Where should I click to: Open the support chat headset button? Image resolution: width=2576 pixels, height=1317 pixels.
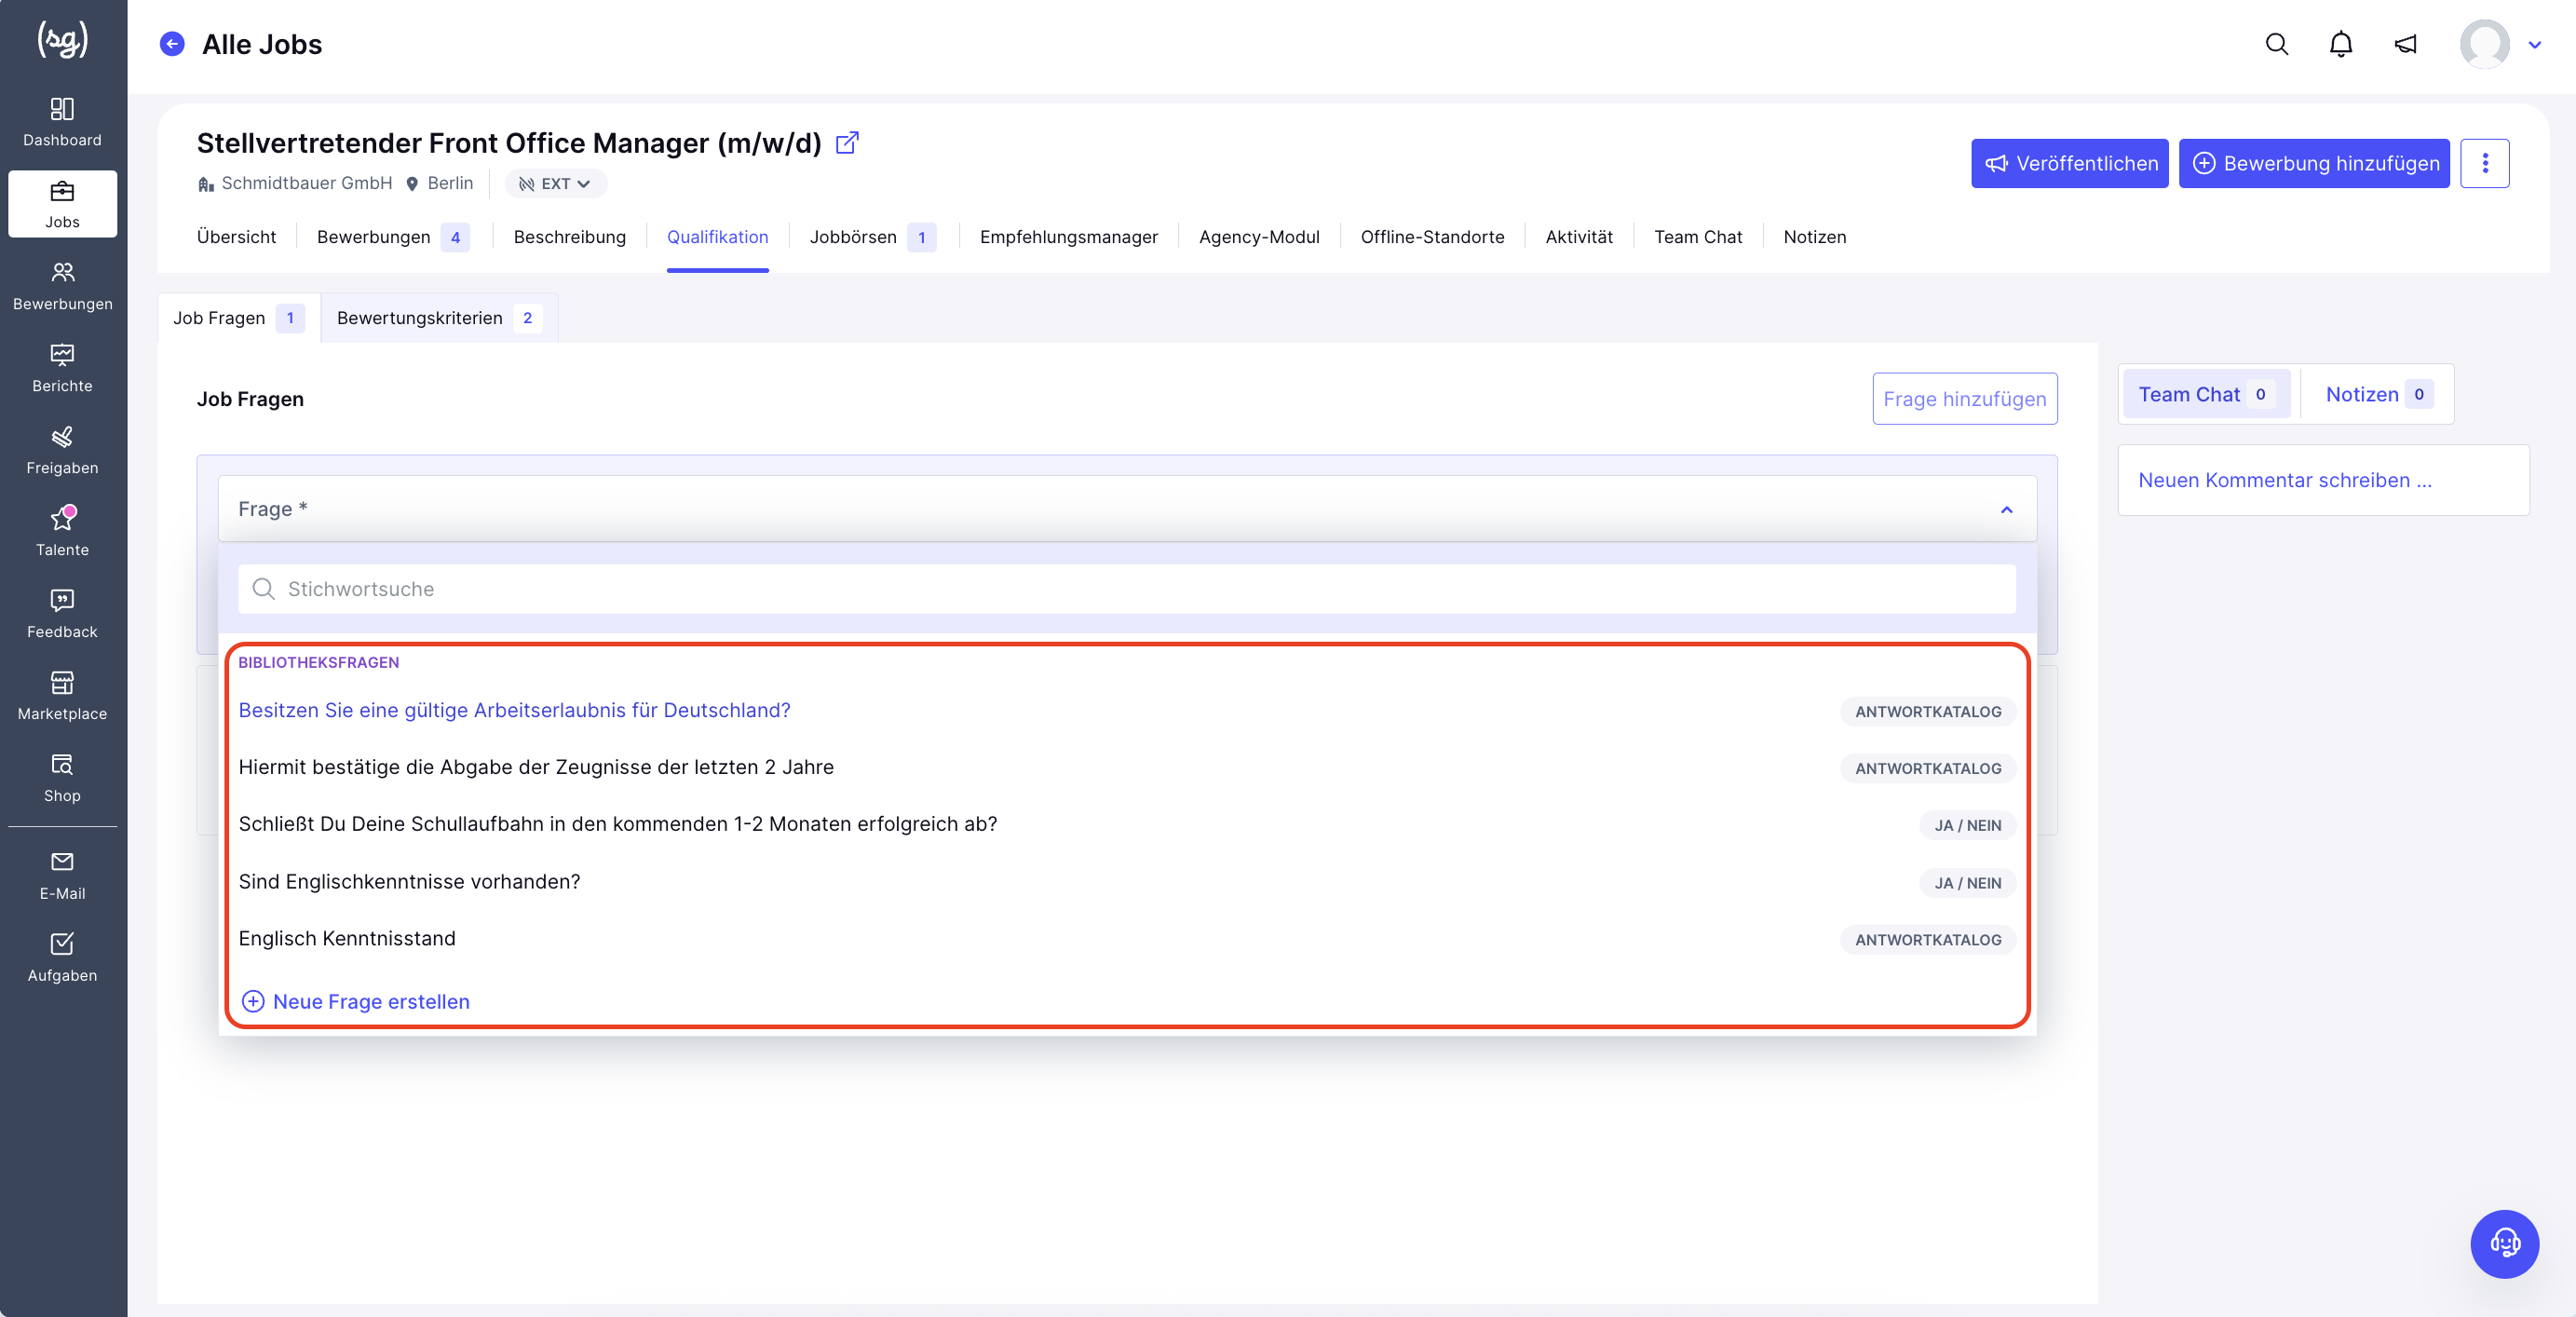pos(2504,1243)
